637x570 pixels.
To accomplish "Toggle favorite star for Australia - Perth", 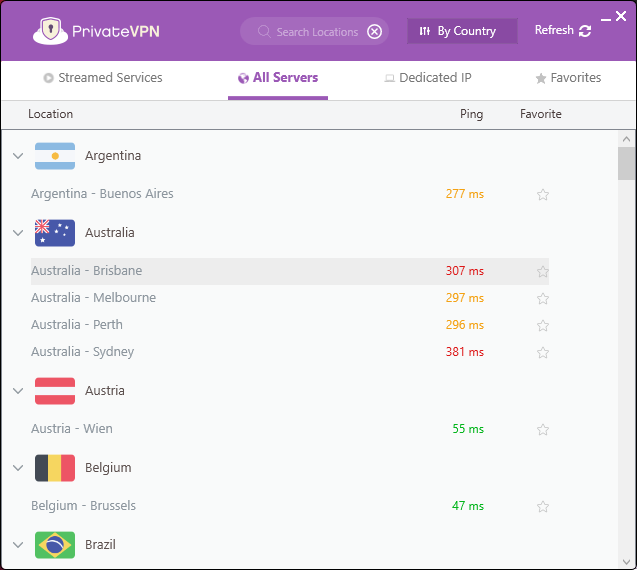I will (x=543, y=325).
